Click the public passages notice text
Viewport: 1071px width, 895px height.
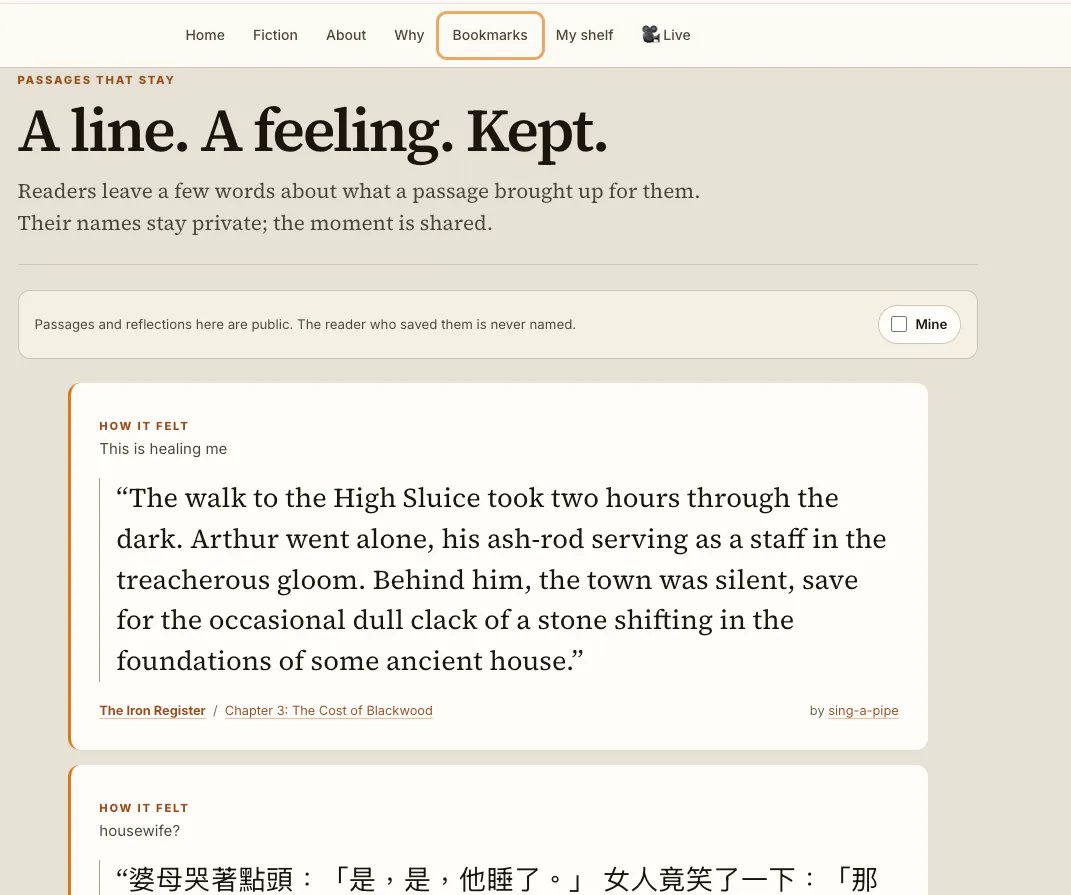point(305,325)
